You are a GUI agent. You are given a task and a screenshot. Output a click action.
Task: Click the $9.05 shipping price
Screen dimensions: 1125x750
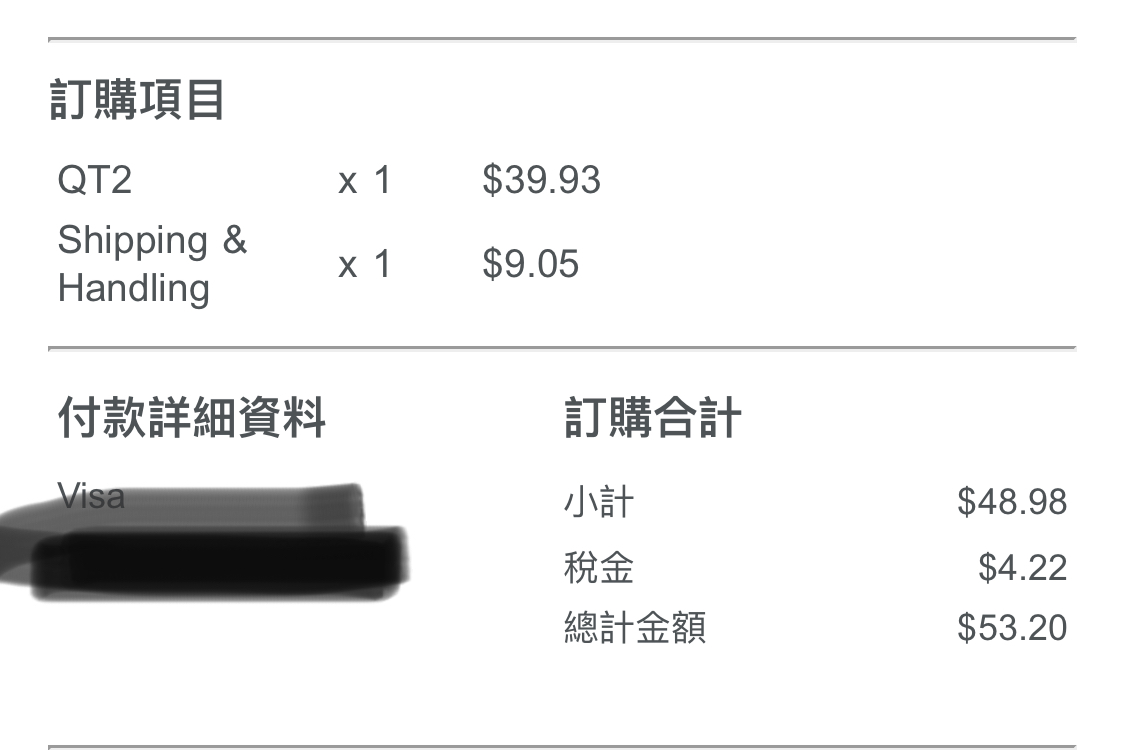click(x=530, y=264)
